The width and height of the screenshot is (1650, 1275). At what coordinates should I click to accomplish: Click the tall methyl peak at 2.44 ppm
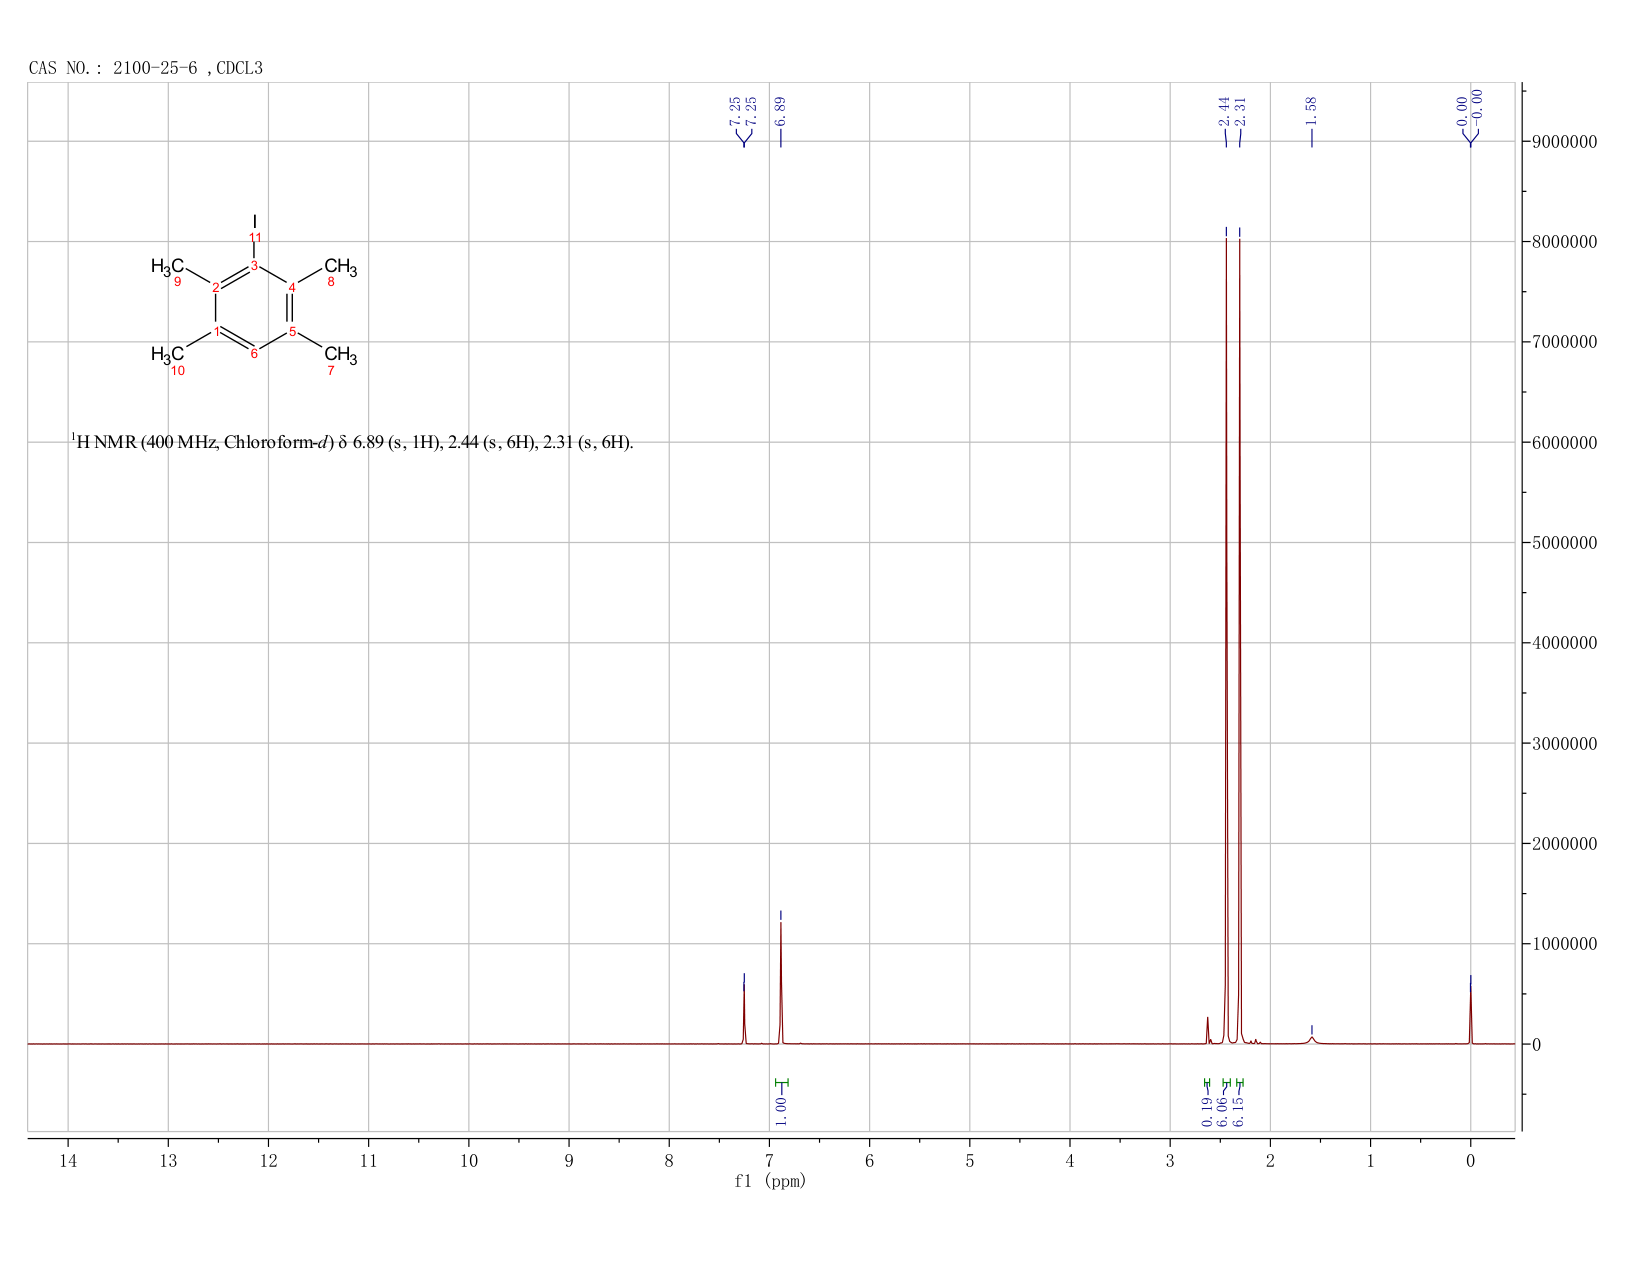(x=1226, y=640)
